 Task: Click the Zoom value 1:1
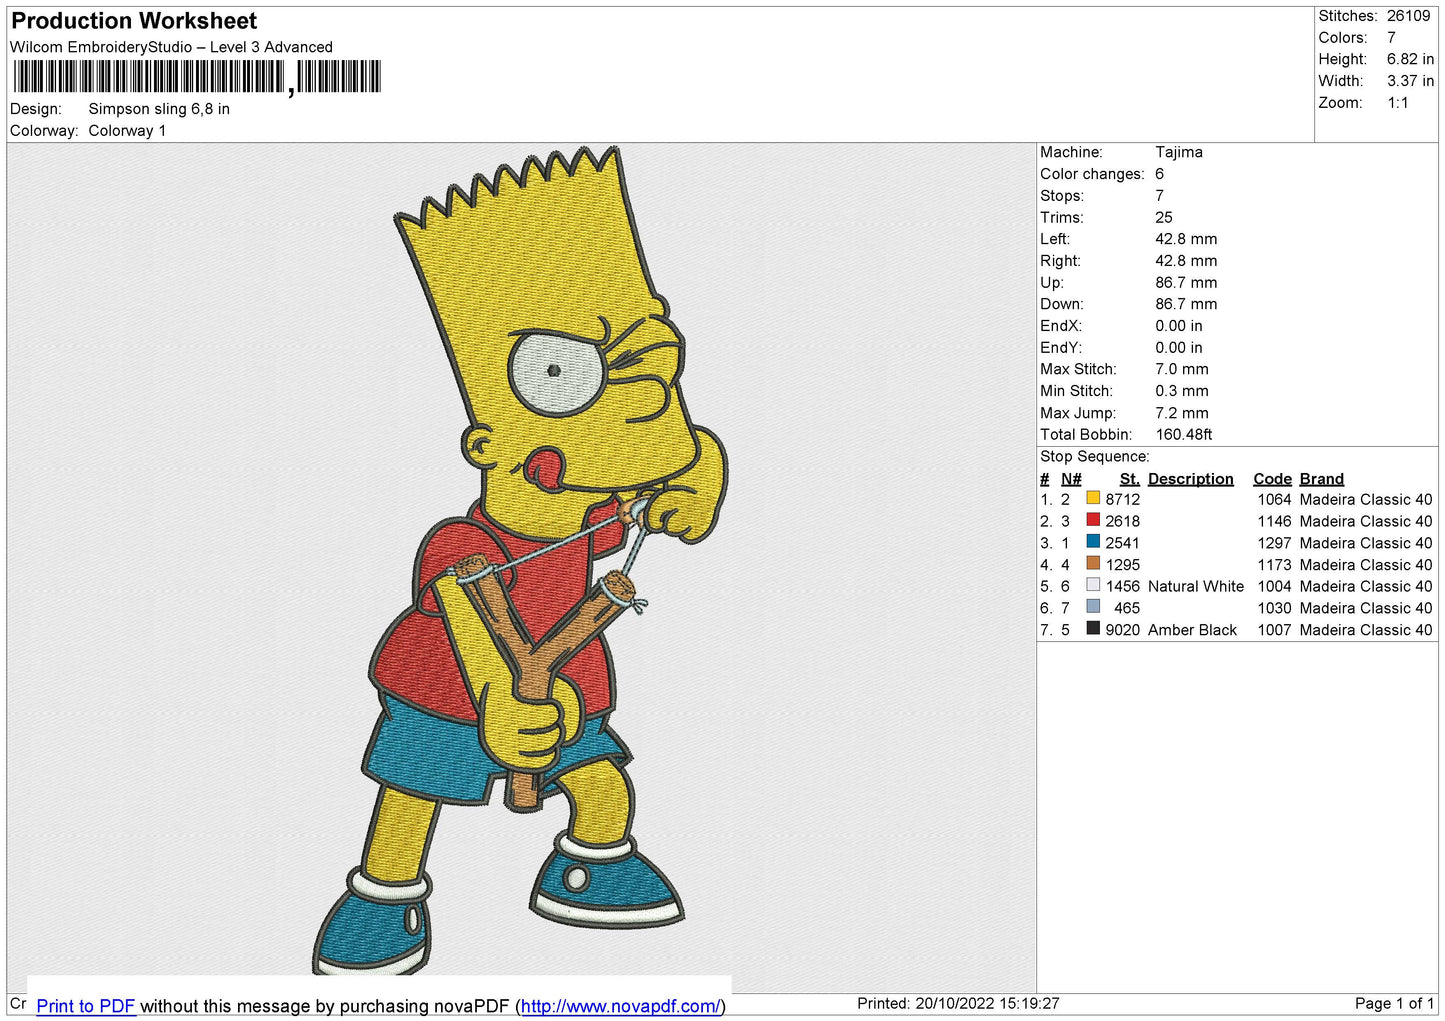click(1397, 103)
